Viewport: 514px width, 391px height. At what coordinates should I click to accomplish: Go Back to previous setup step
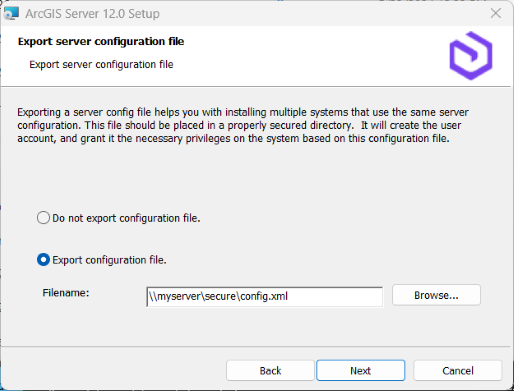[x=270, y=370]
